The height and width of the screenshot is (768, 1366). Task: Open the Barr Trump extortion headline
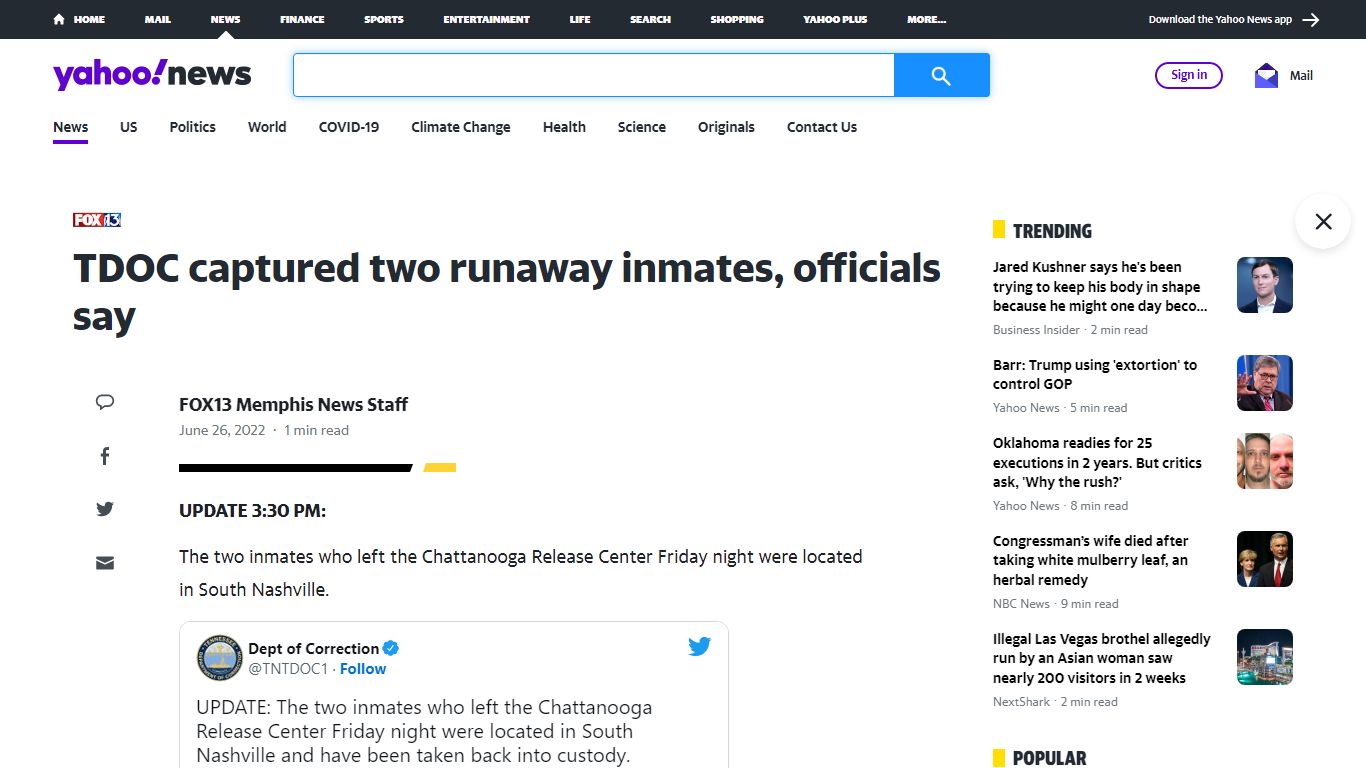[x=1095, y=374]
